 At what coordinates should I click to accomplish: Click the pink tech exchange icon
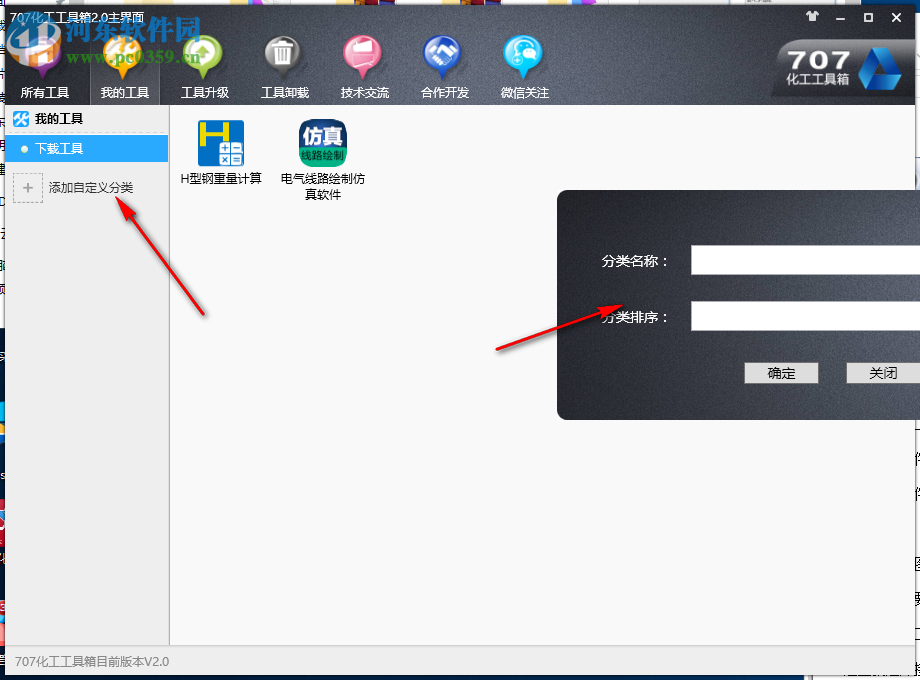[362, 56]
